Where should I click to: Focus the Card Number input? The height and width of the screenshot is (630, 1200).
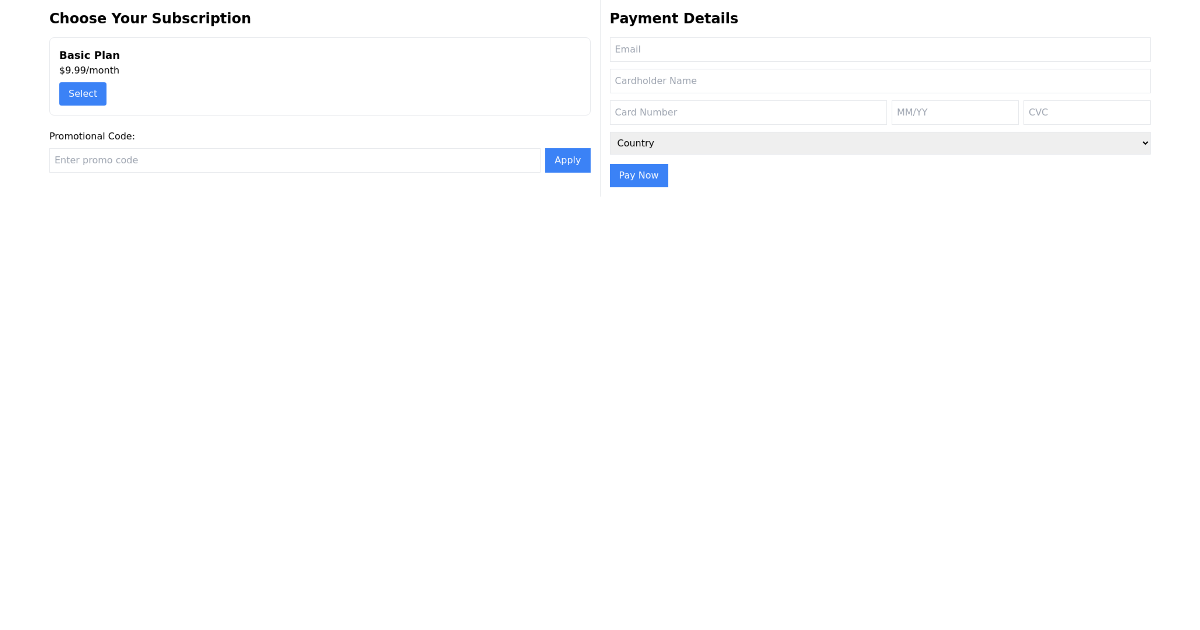[x=748, y=112]
